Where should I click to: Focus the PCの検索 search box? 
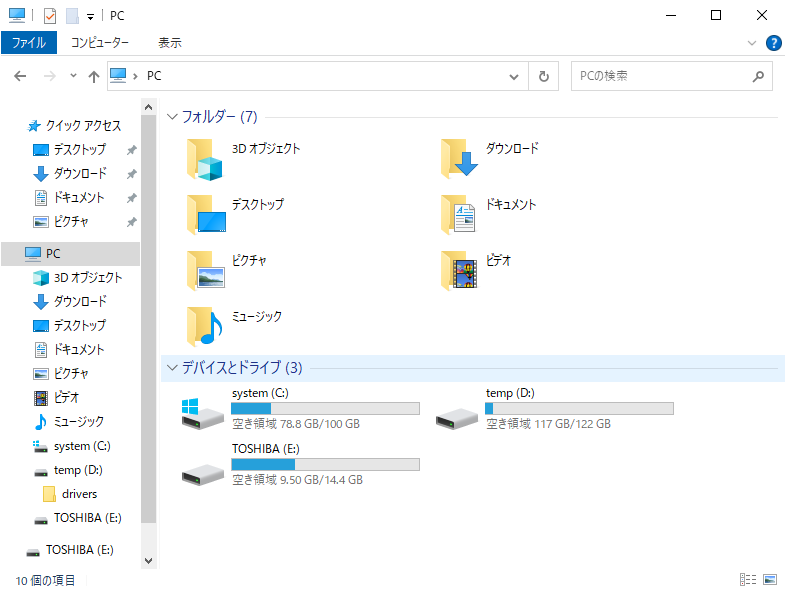click(671, 76)
